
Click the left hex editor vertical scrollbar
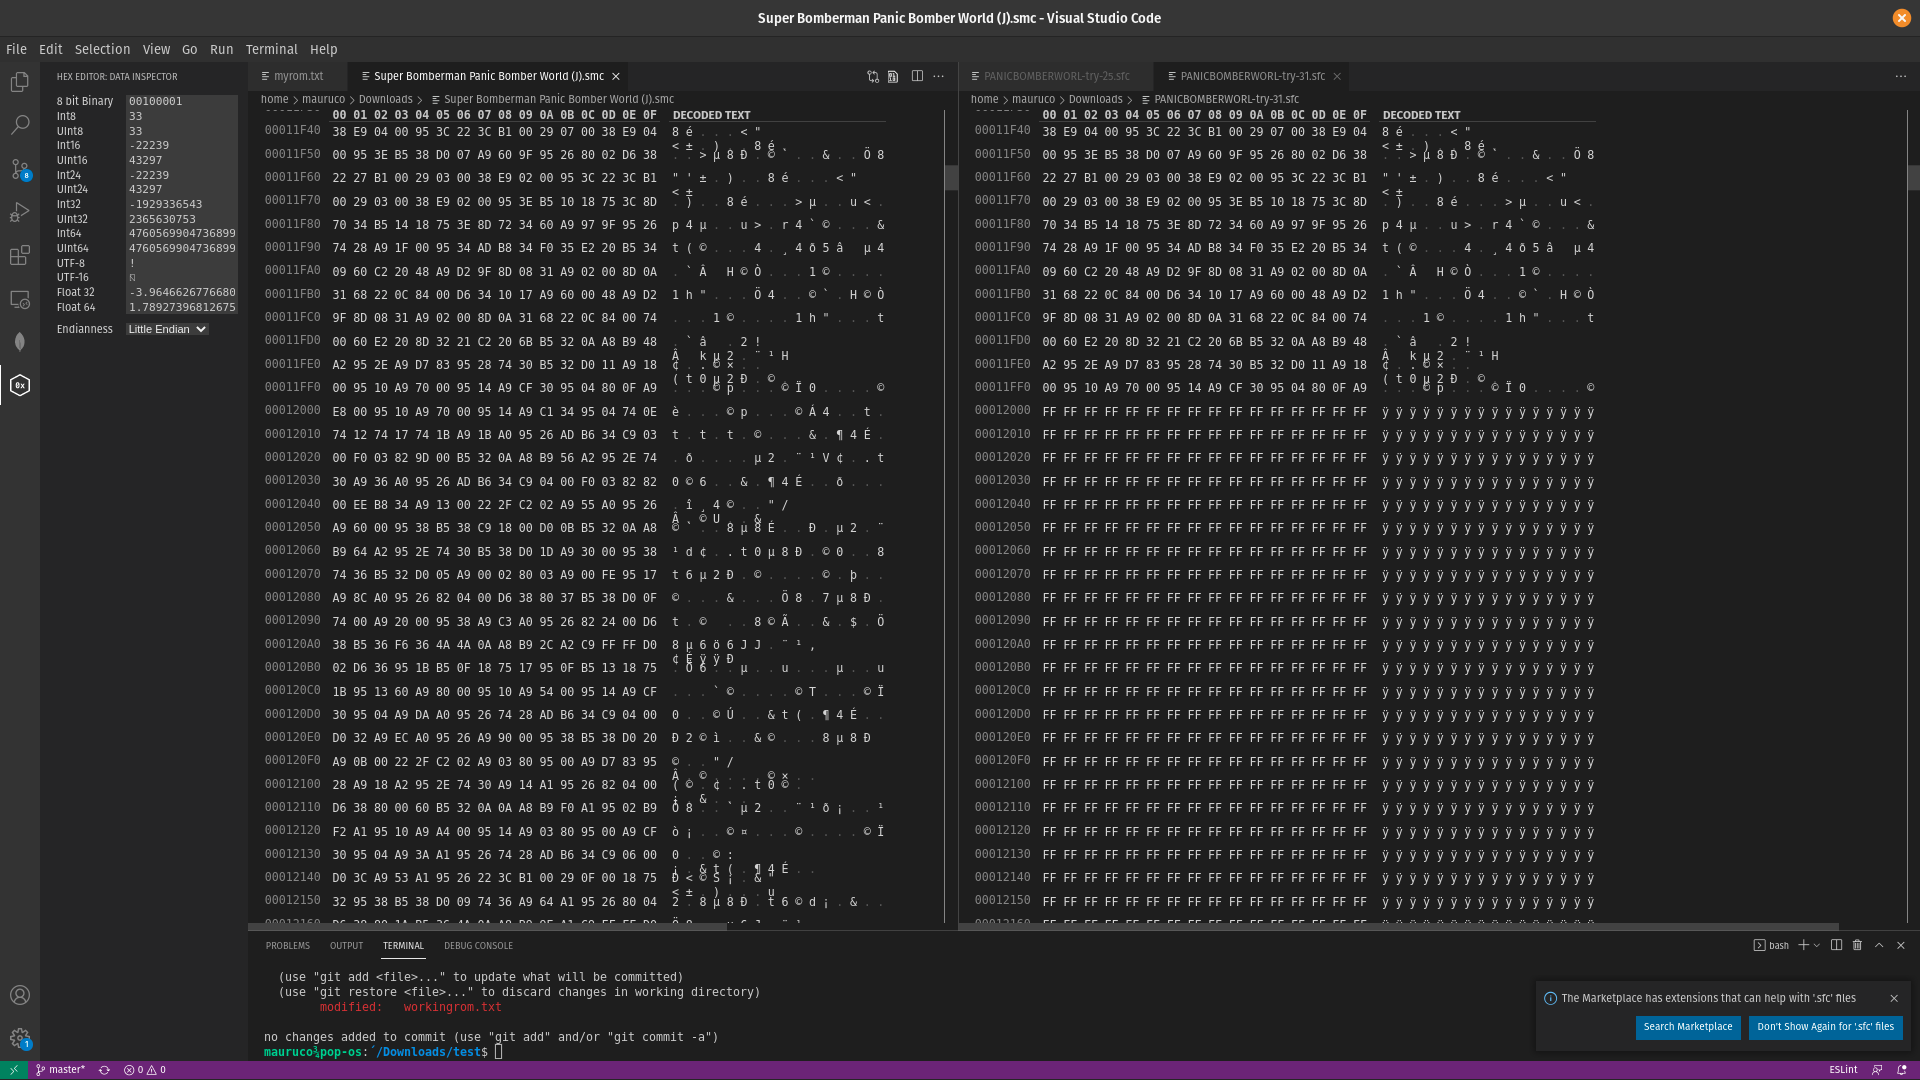click(x=951, y=178)
